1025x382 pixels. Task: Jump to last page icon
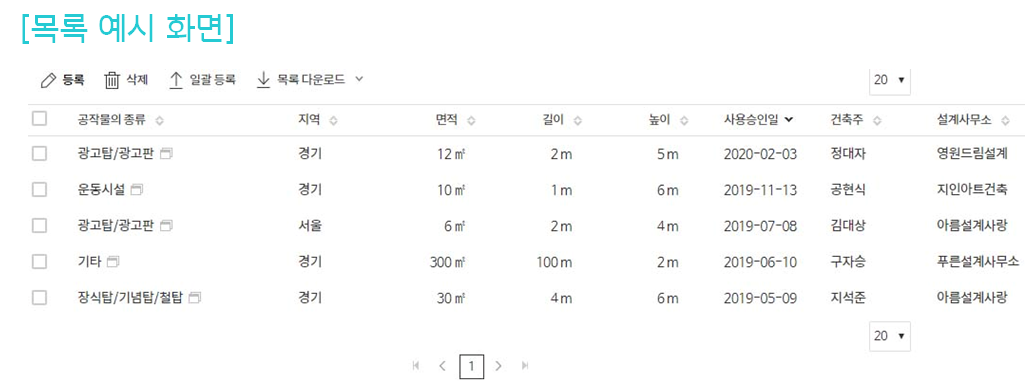click(x=525, y=366)
